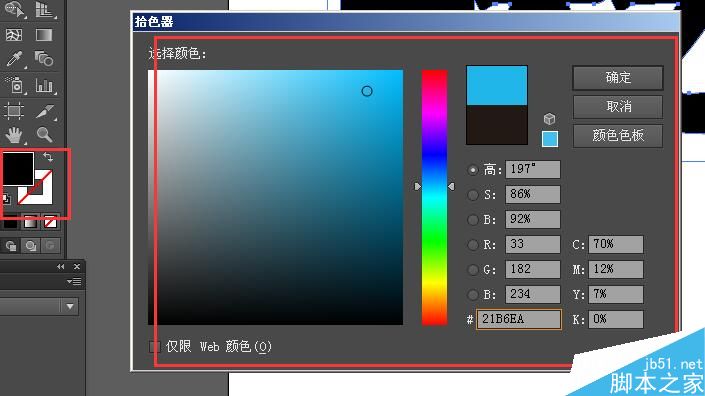Click the hue slider left arrow handle
The width and height of the screenshot is (705, 396).
417,186
